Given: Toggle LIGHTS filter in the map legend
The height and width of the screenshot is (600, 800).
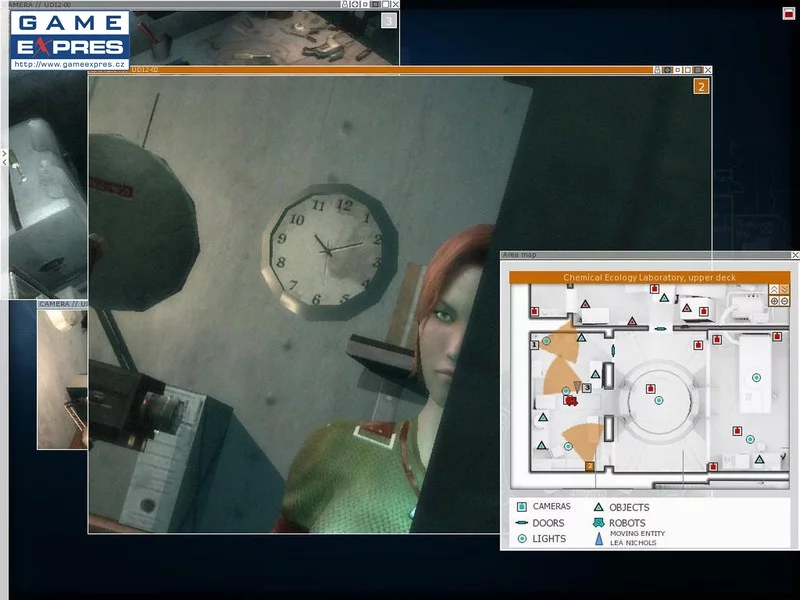Looking at the screenshot, I should pos(521,539).
